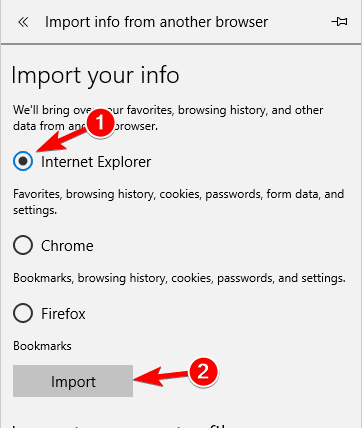Click the Chrome option label text
This screenshot has width=362, height=428.
click(x=67, y=246)
